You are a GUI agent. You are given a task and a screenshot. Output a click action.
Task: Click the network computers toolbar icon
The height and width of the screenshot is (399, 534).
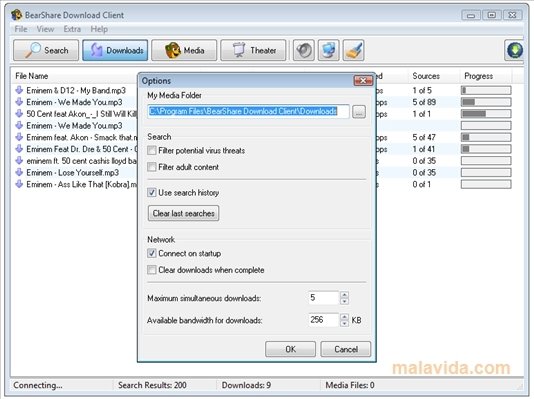point(329,50)
